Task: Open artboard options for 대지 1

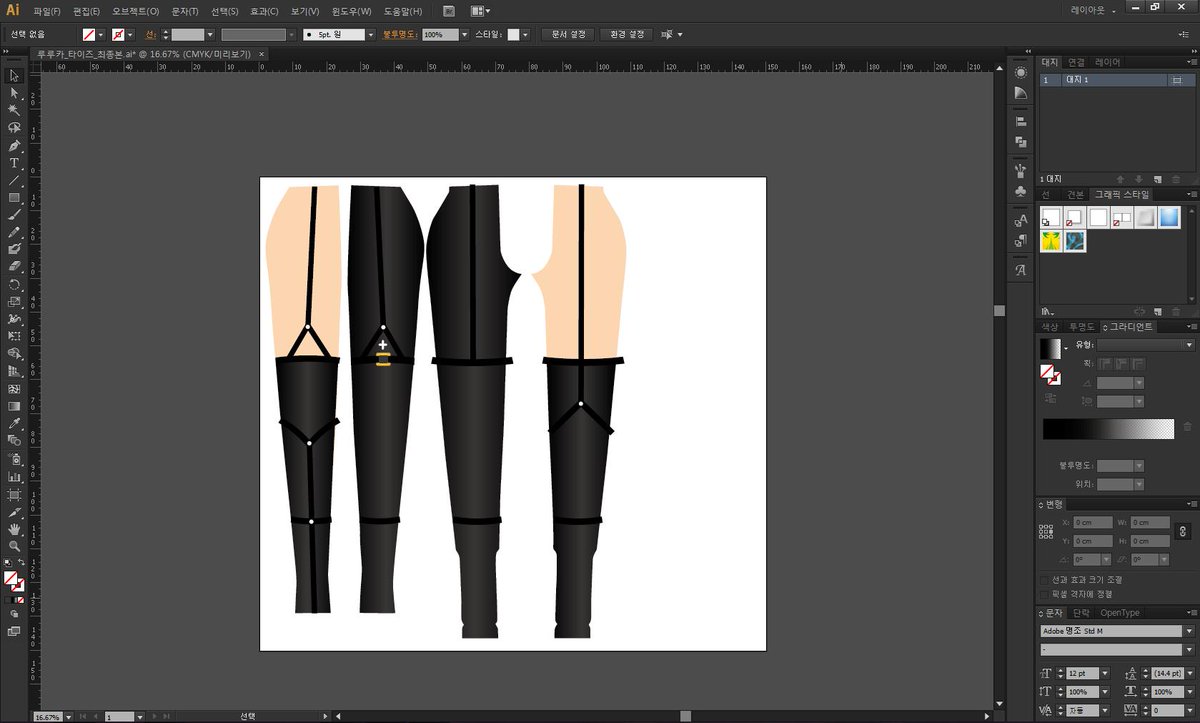Action: click(x=1176, y=80)
